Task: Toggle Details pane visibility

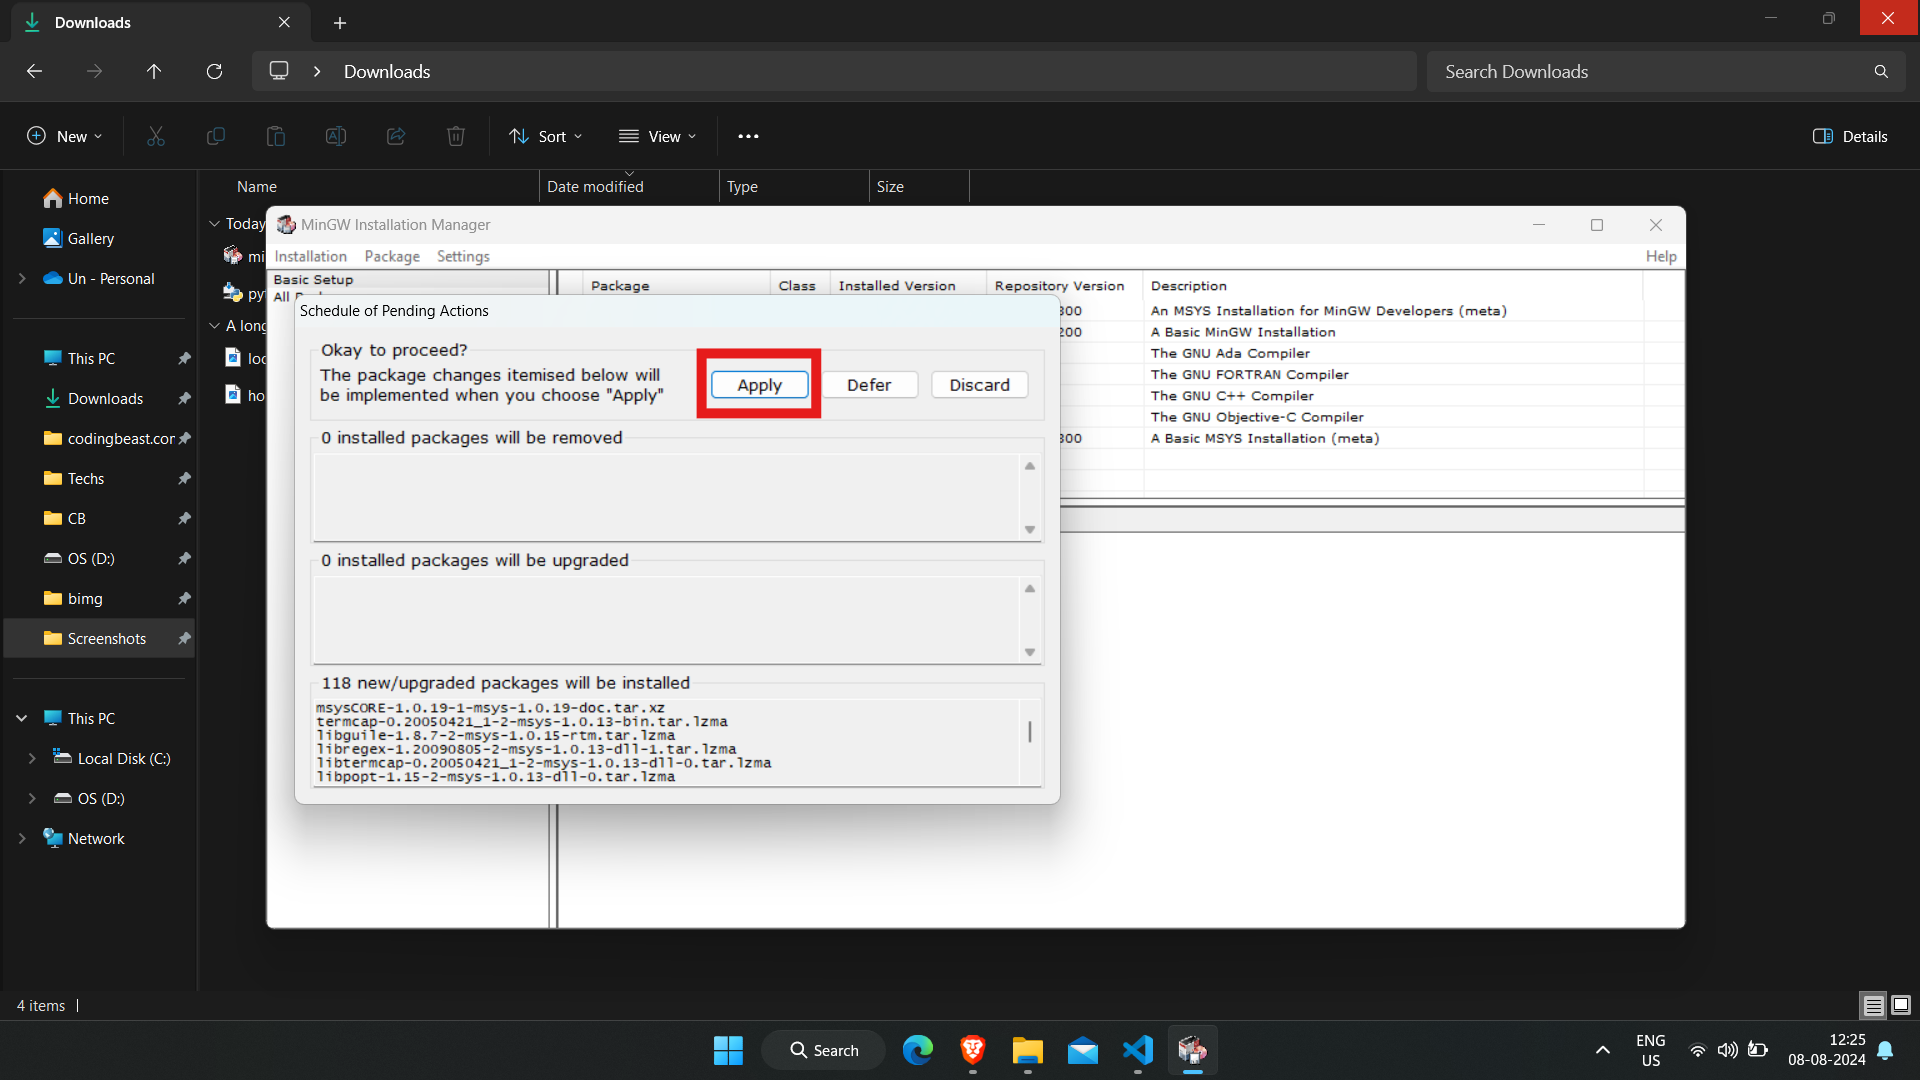Action: point(1853,136)
